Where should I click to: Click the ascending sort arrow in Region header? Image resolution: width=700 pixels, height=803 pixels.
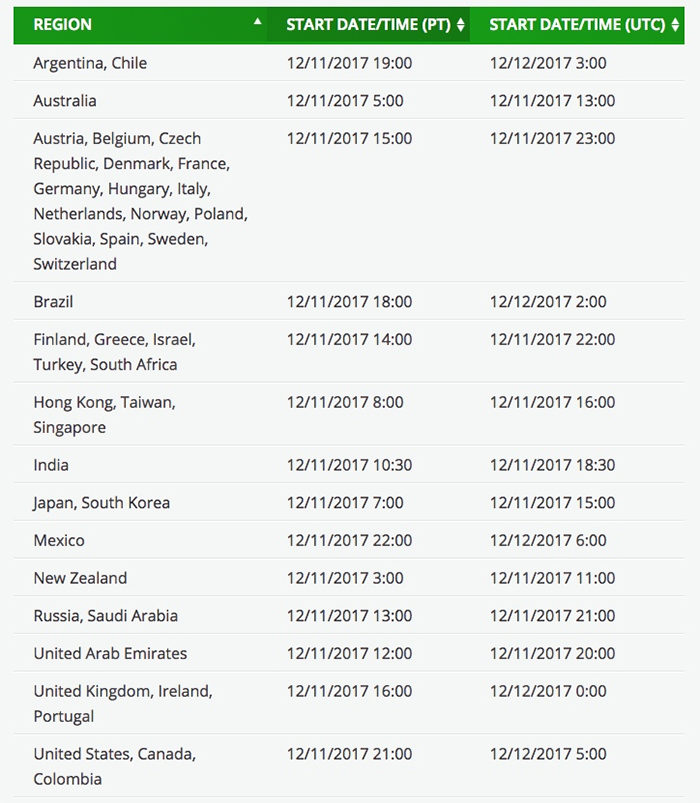pyautogui.click(x=258, y=21)
